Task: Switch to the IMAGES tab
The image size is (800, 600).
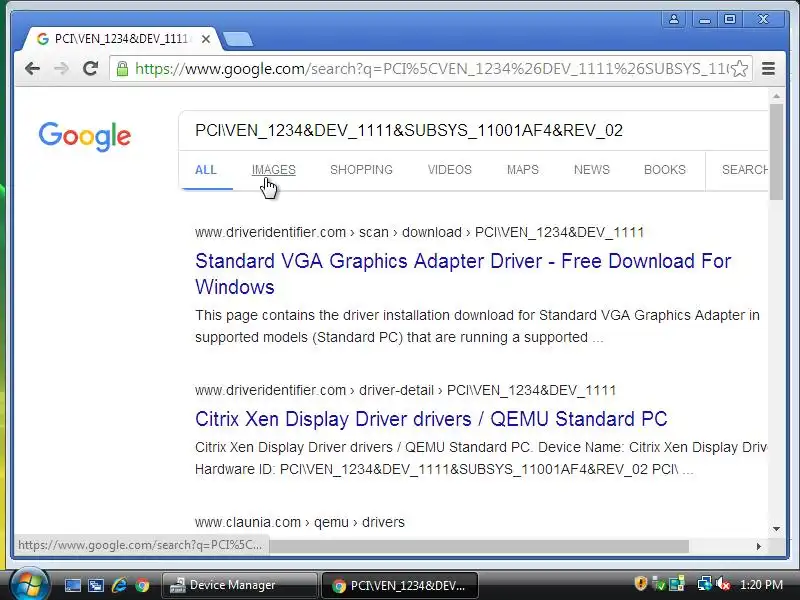Action: tap(273, 170)
